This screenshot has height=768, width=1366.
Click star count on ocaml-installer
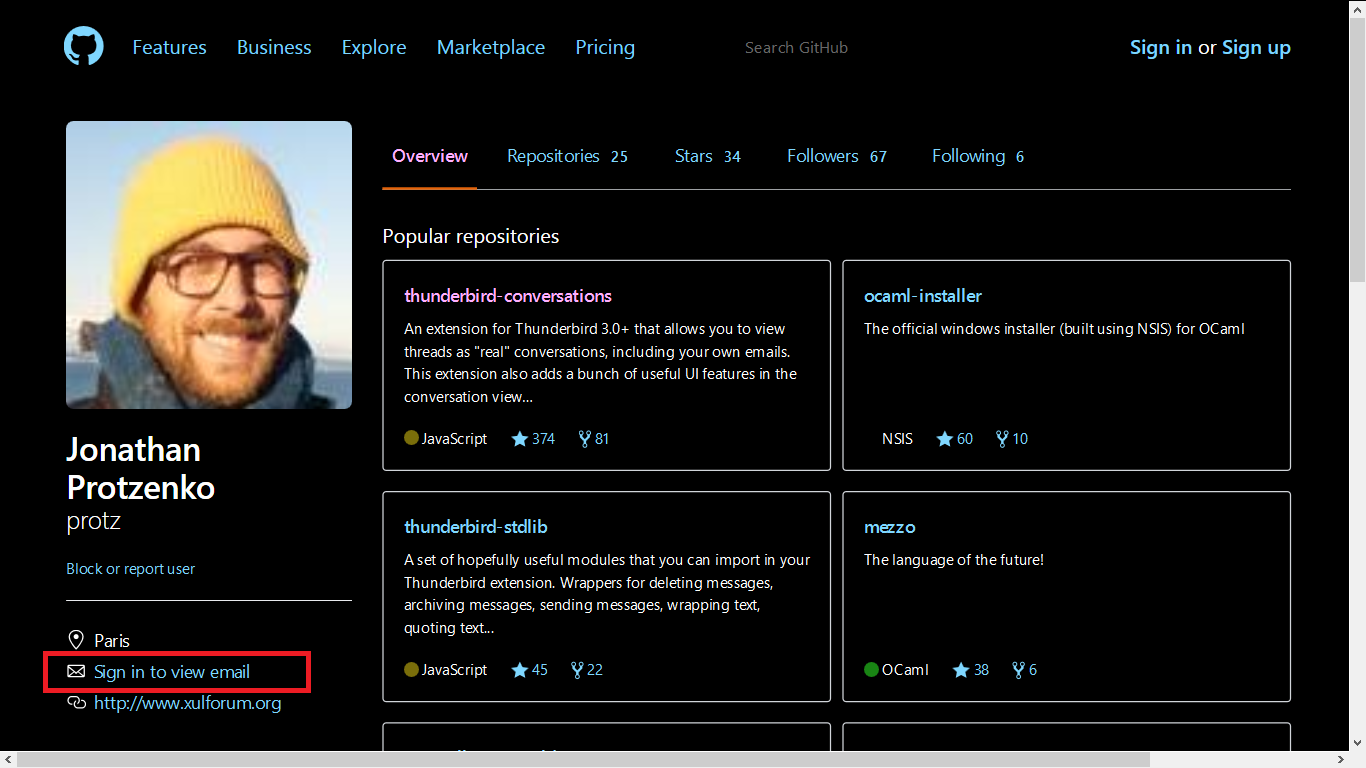point(955,439)
